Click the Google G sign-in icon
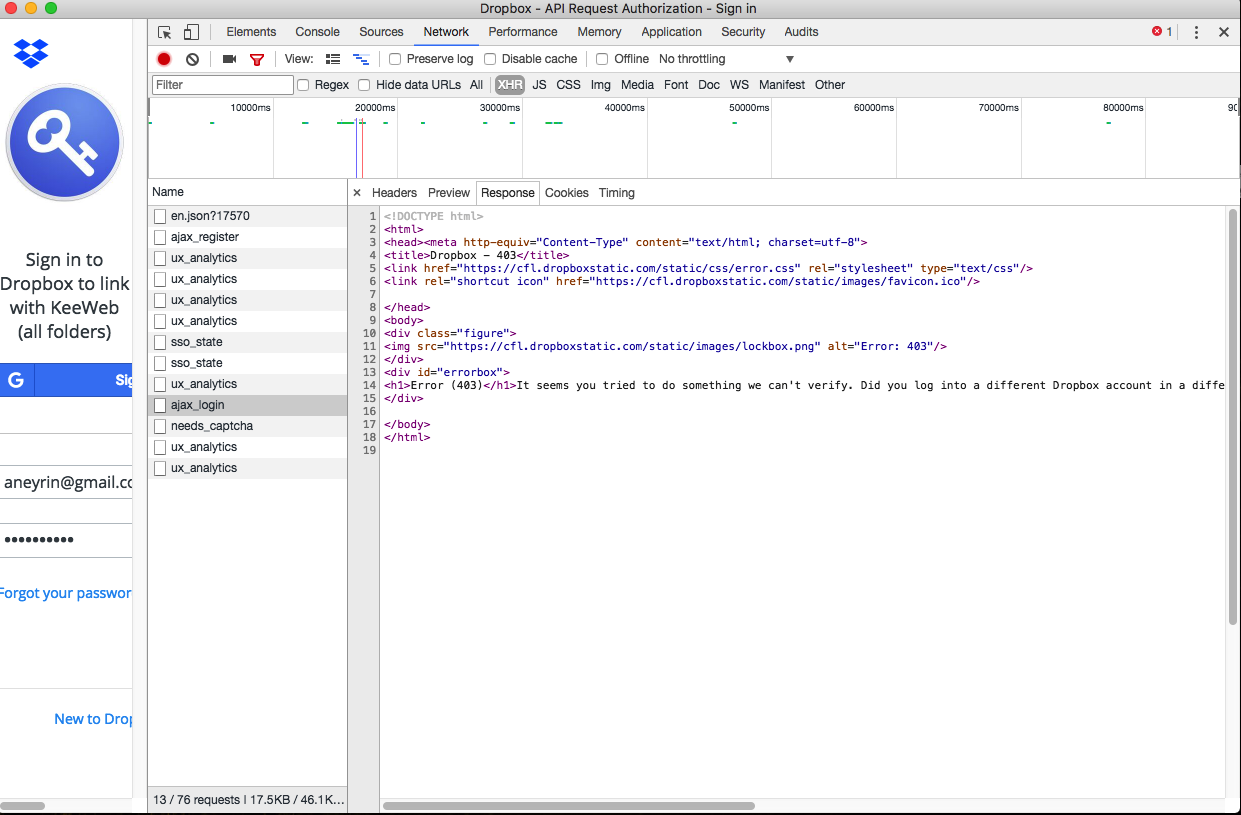 (x=16, y=380)
